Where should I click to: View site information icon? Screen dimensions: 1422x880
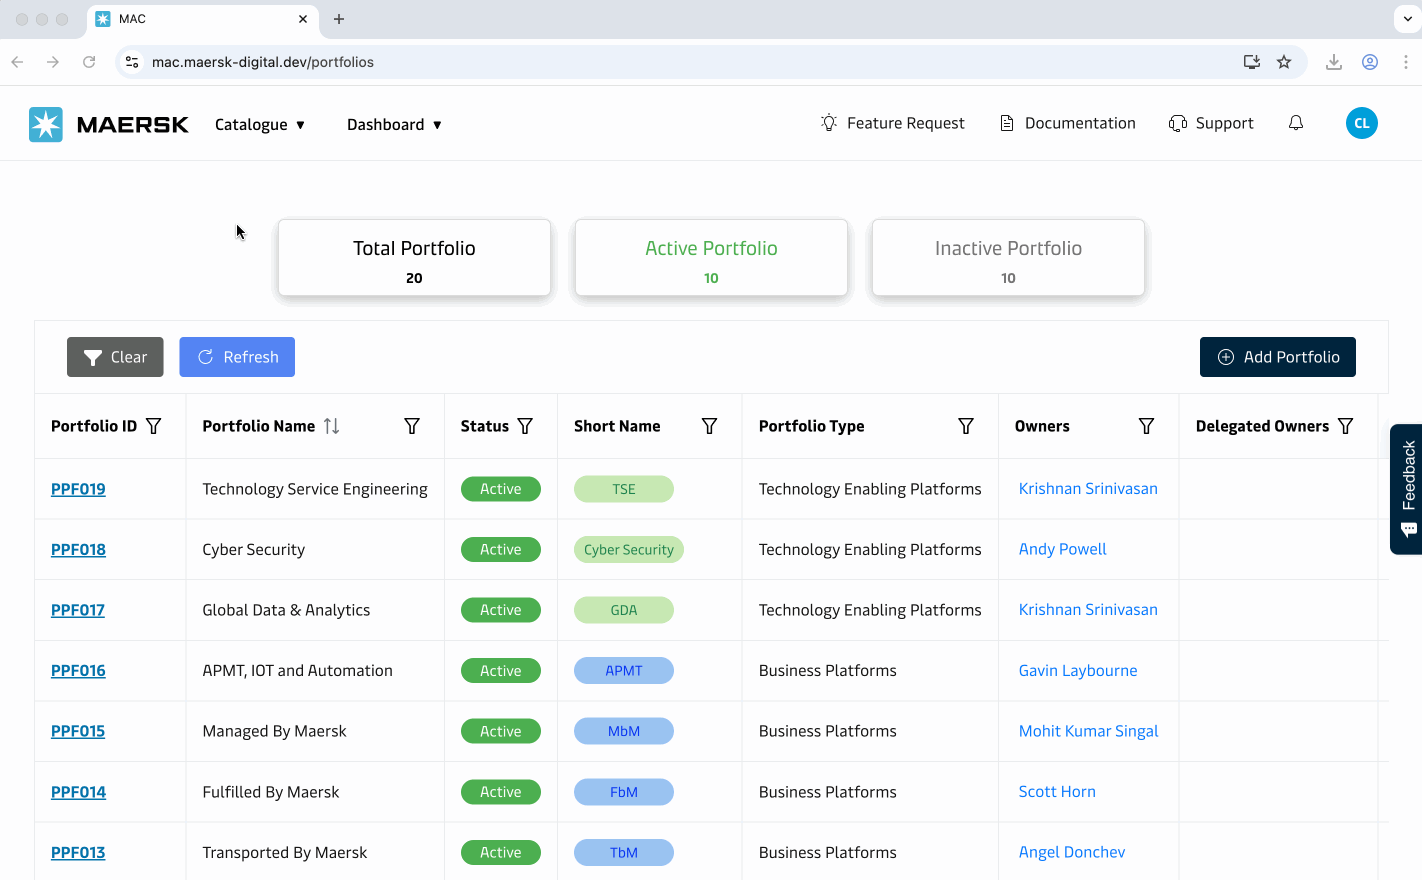coord(132,62)
